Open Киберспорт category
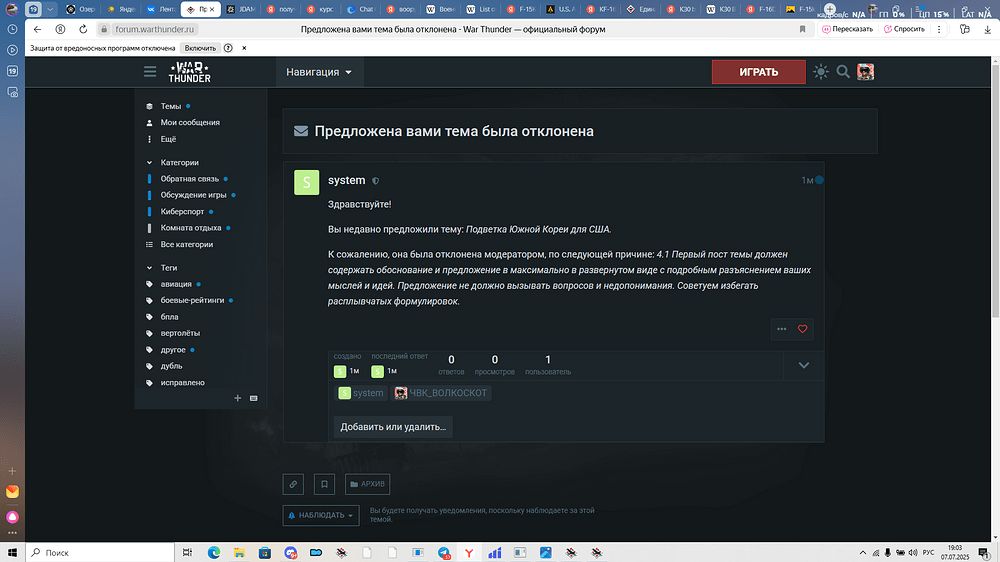 pos(182,212)
